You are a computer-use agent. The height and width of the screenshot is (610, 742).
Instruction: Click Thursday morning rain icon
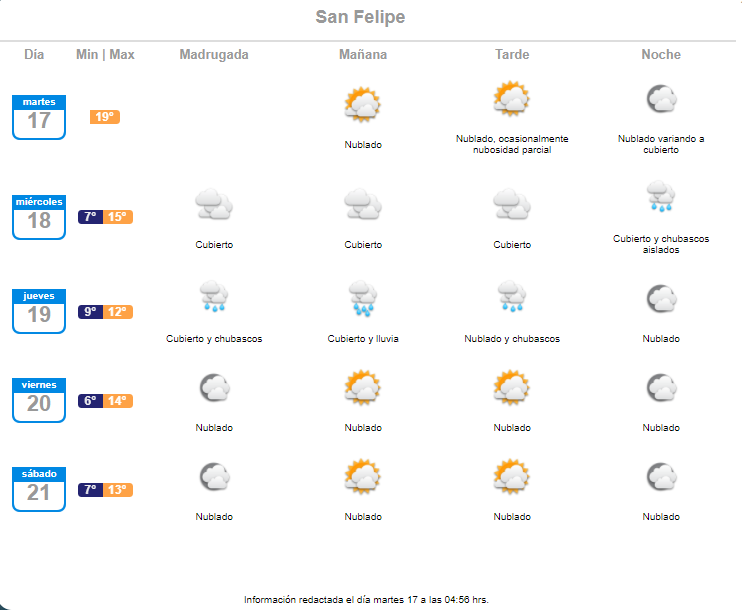pos(362,299)
